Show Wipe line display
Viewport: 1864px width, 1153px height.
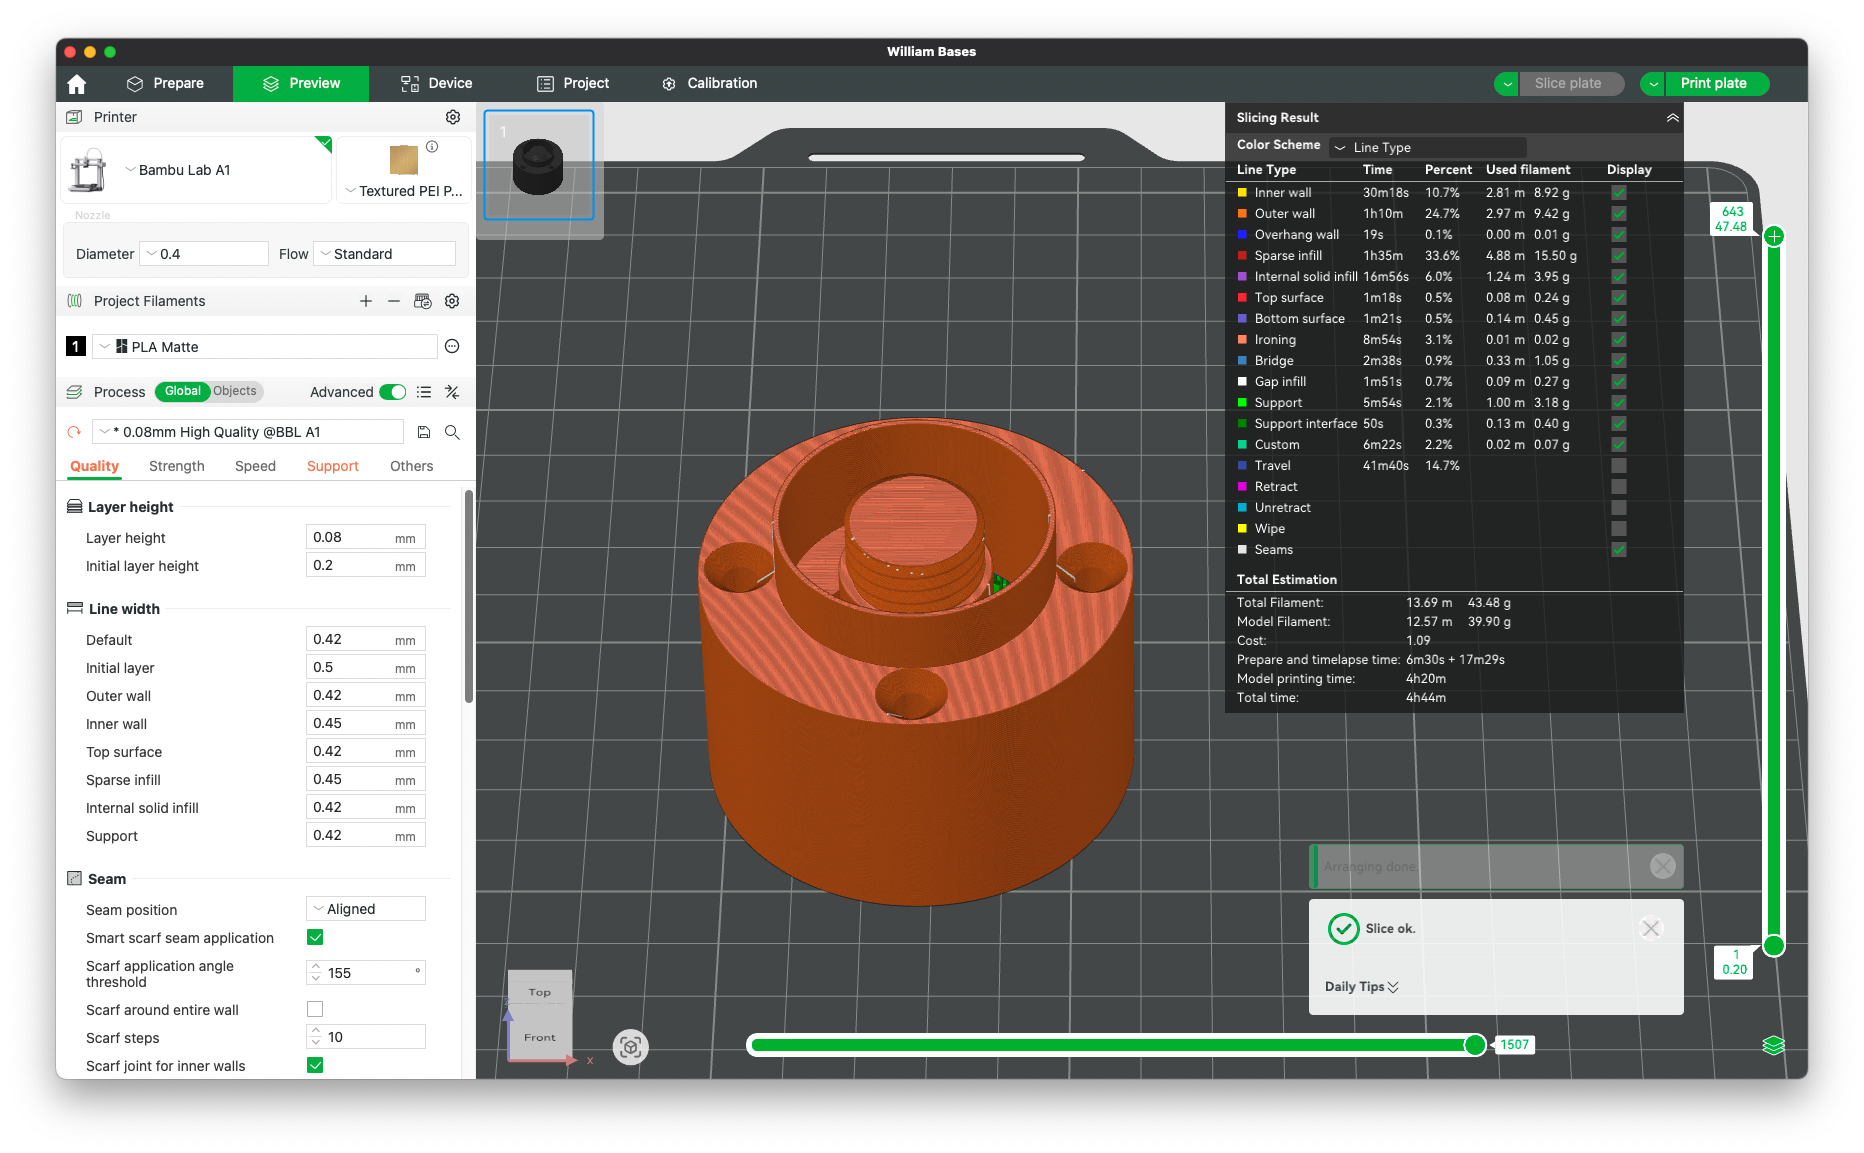[1619, 529]
